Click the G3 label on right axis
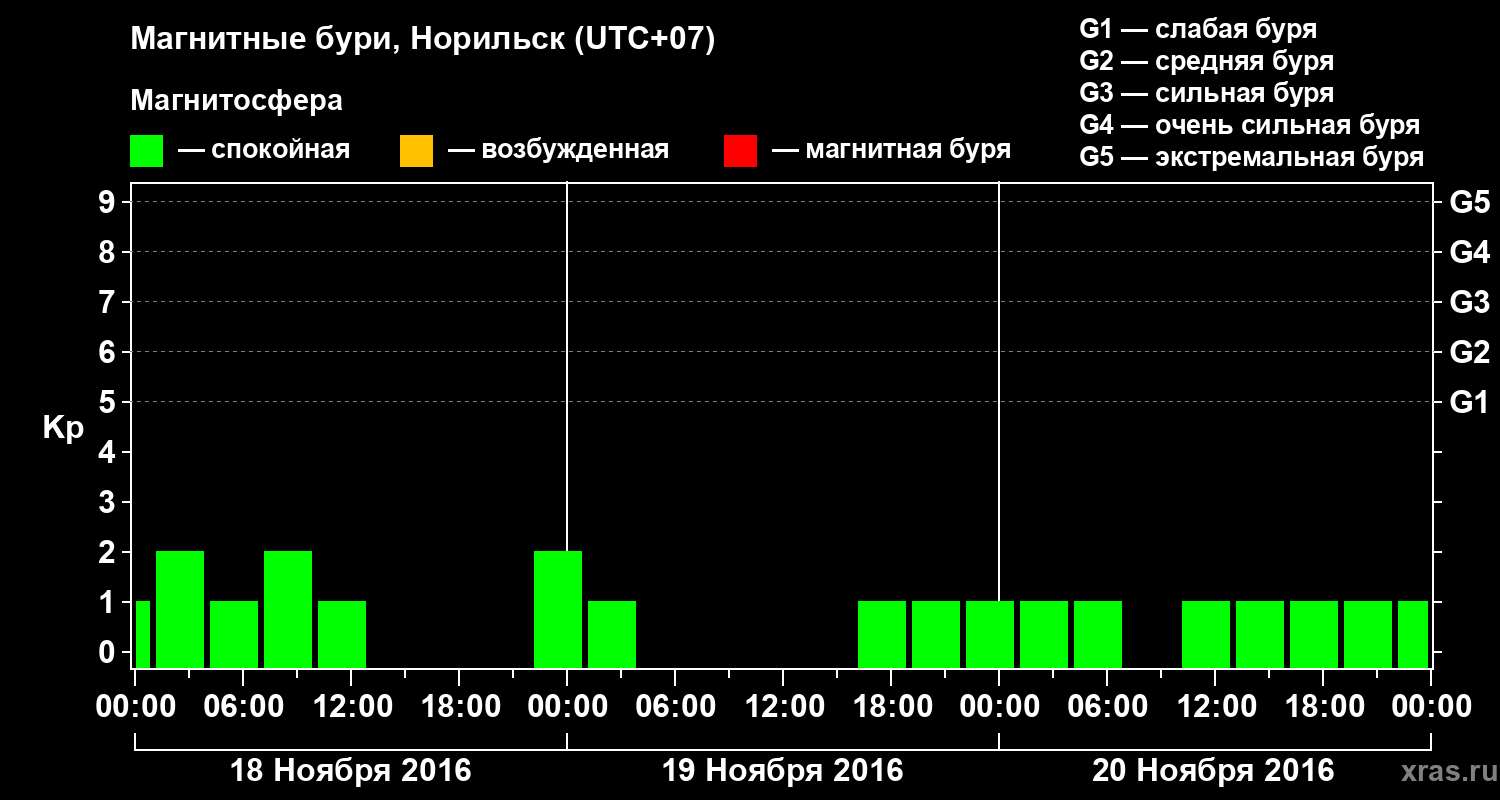The width and height of the screenshot is (1500, 800). click(1469, 302)
